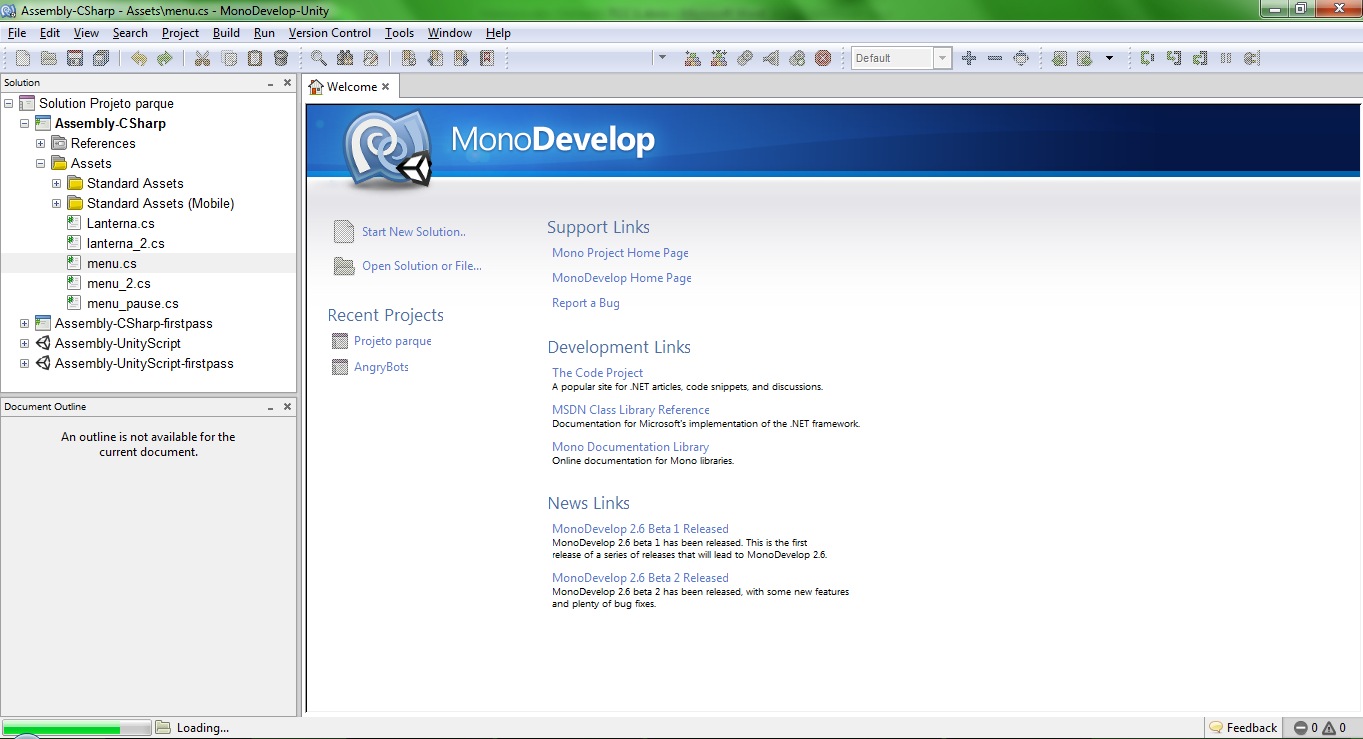1363x739 pixels.
Task: Click Open Solution or File link
Action: coord(422,266)
